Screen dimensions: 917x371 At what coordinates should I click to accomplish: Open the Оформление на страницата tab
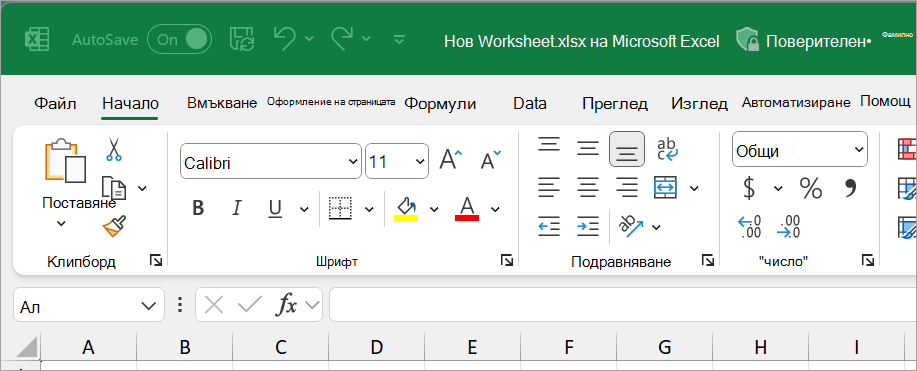331,102
